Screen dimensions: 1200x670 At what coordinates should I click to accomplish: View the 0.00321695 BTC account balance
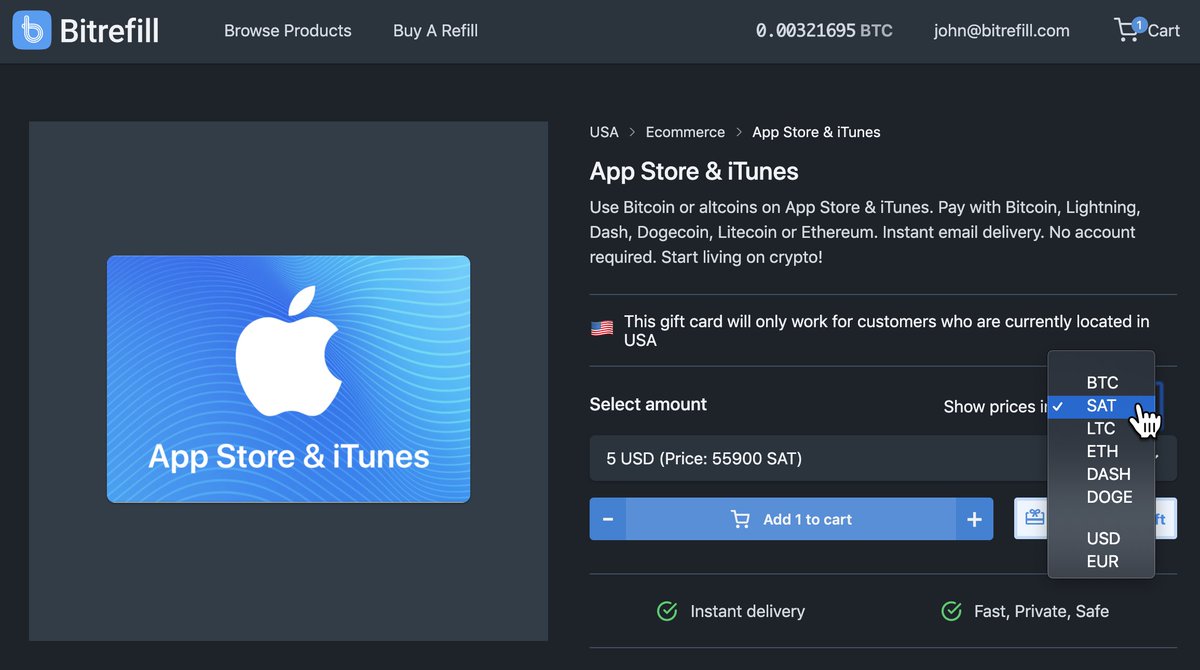coord(824,31)
